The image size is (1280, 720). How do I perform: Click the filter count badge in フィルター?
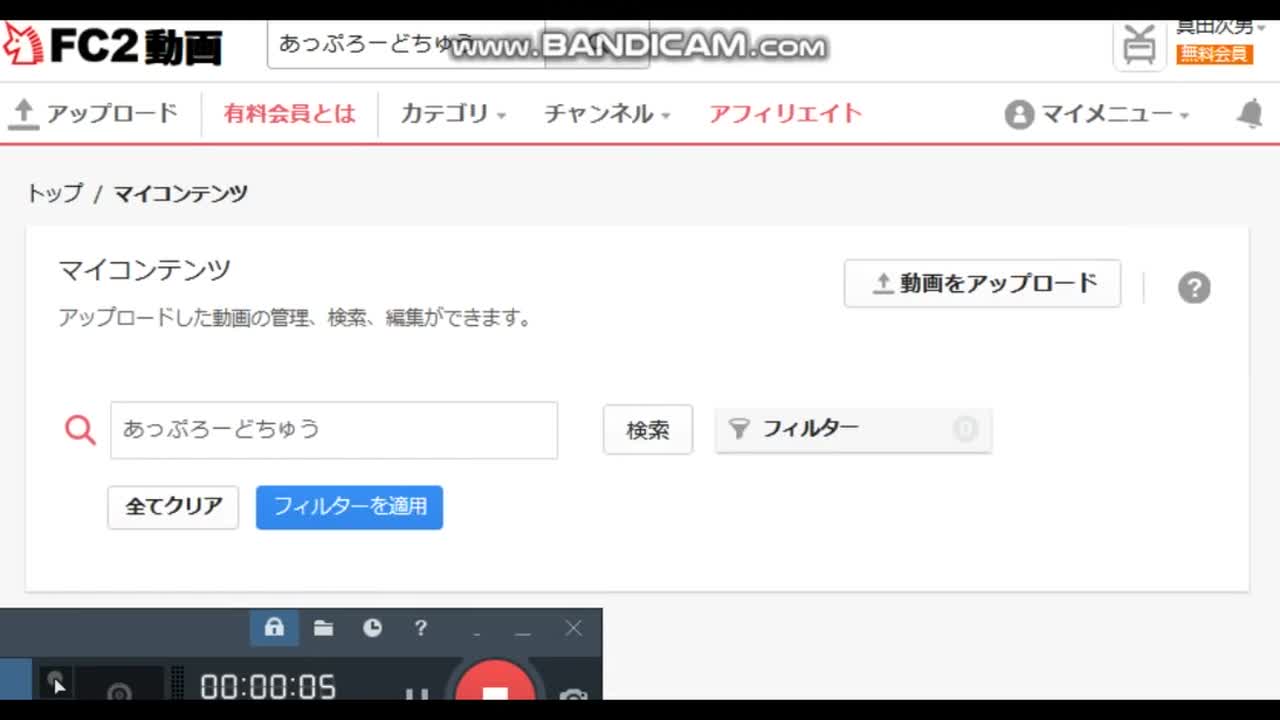(965, 429)
